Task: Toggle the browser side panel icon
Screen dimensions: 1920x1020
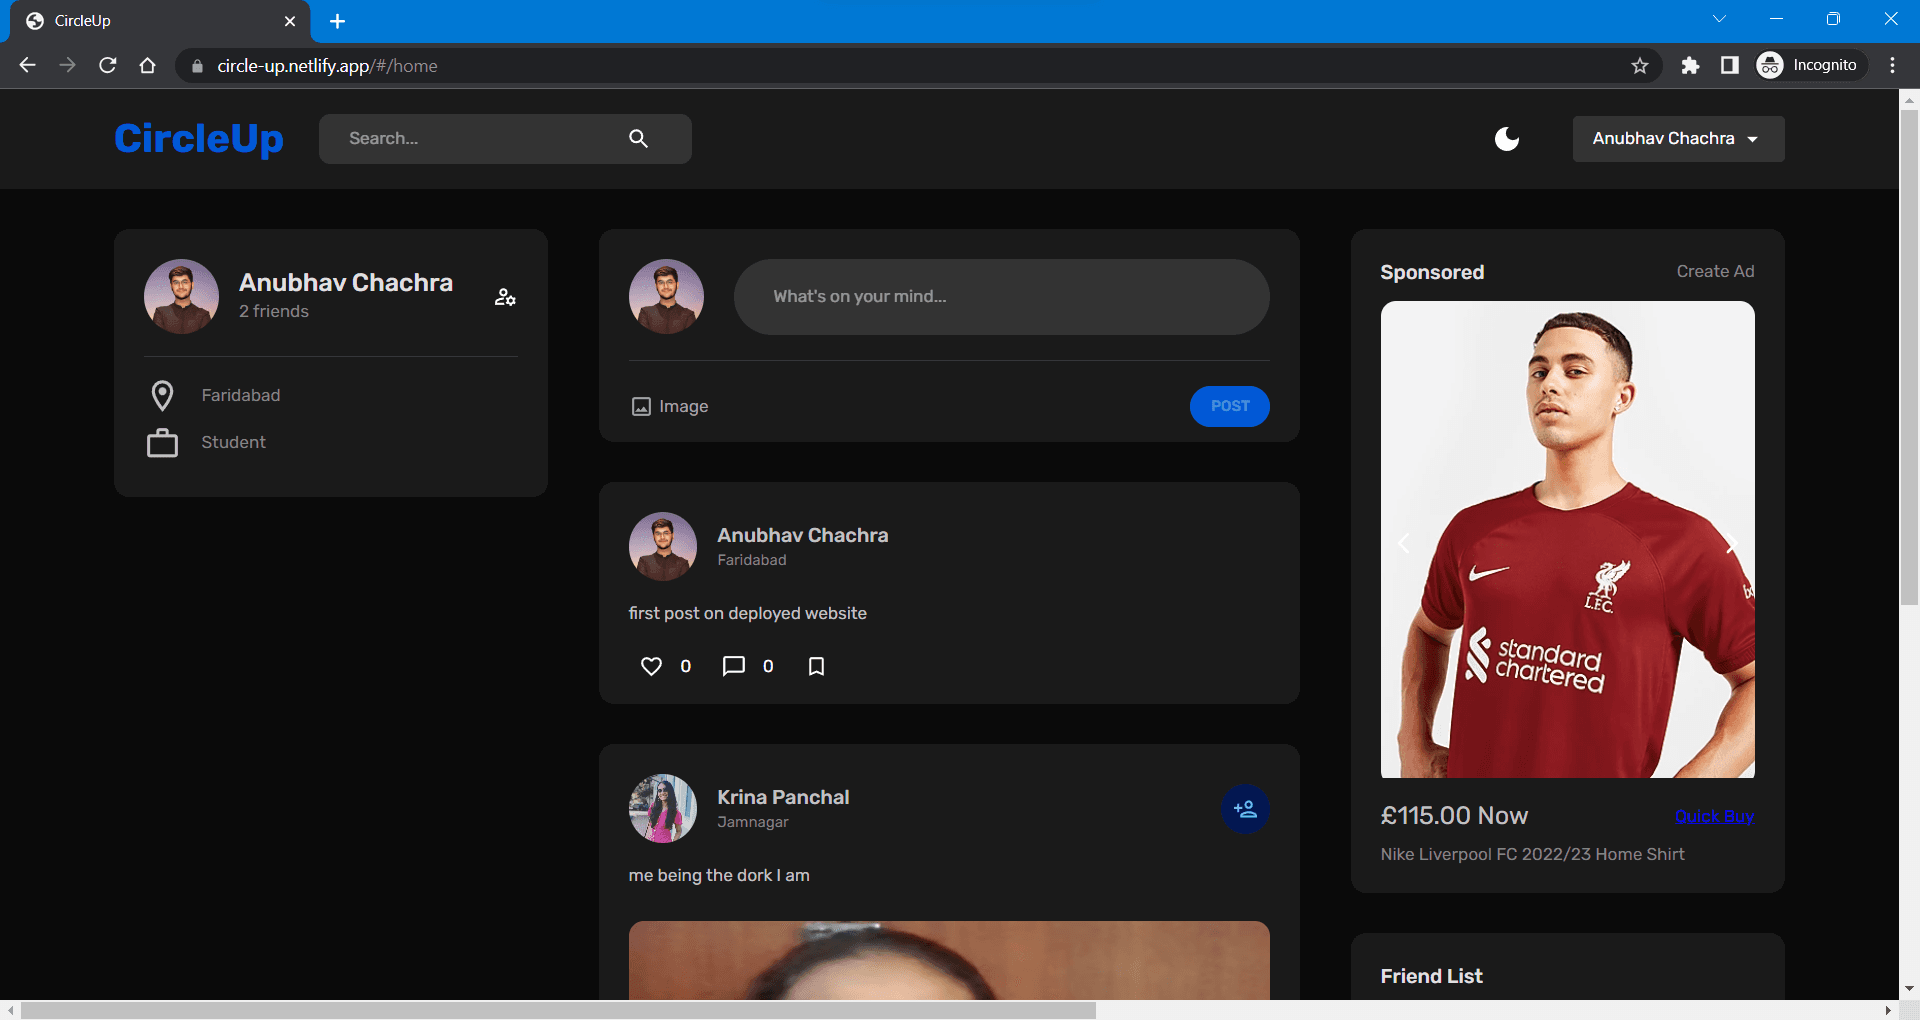Action: pyautogui.click(x=1730, y=65)
